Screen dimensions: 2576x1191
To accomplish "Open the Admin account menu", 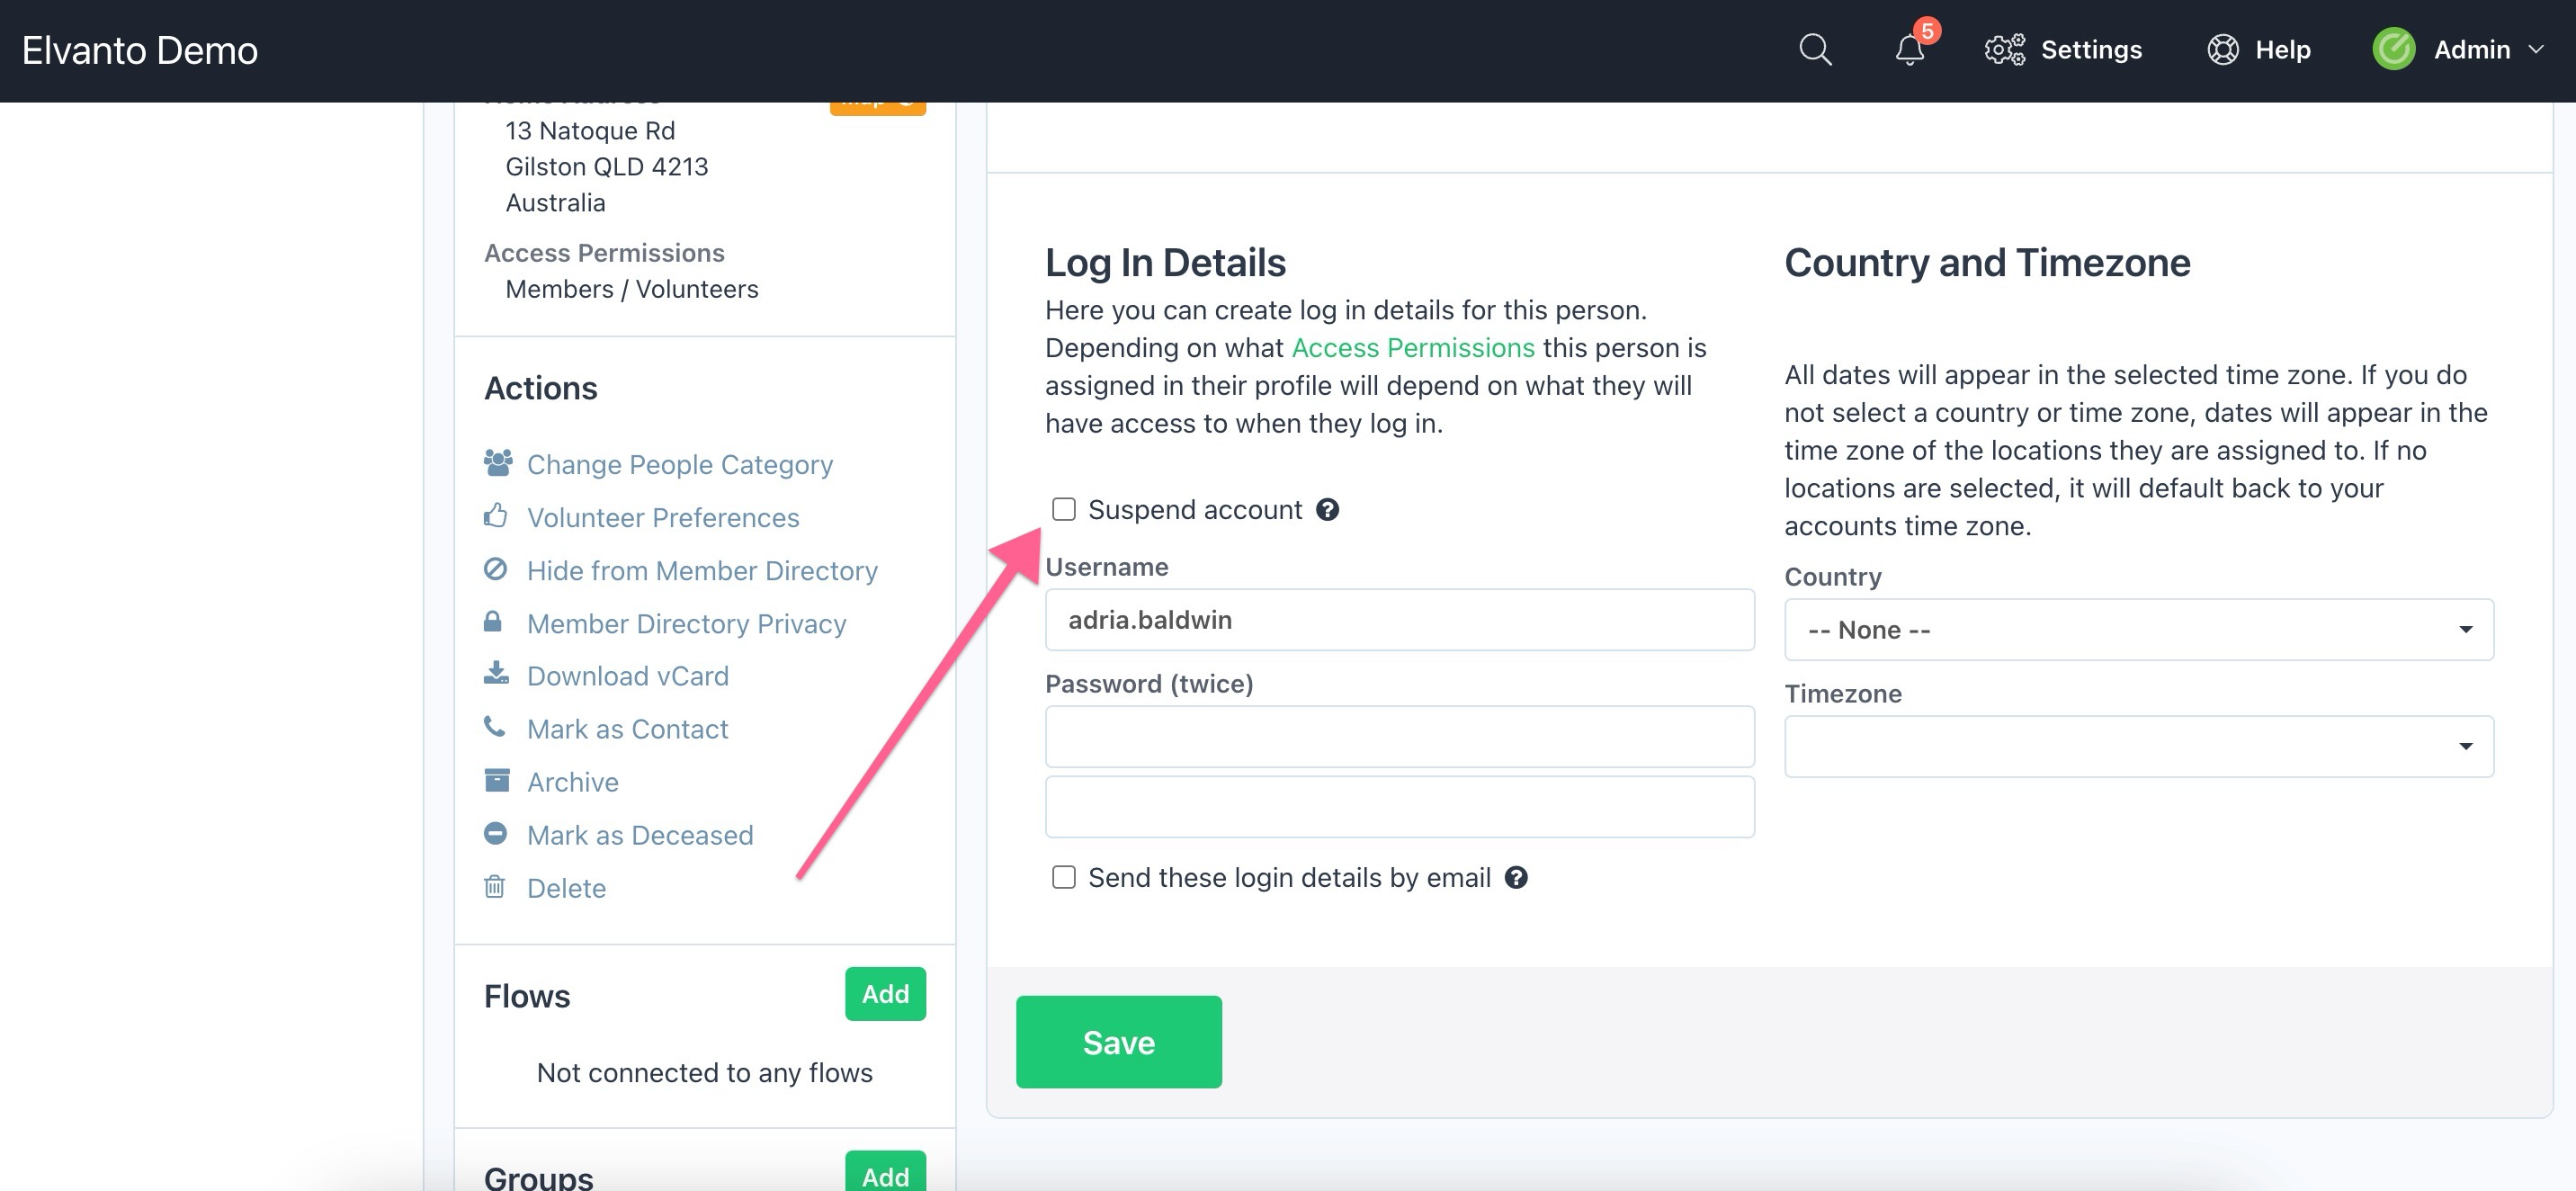I will [x=2458, y=49].
